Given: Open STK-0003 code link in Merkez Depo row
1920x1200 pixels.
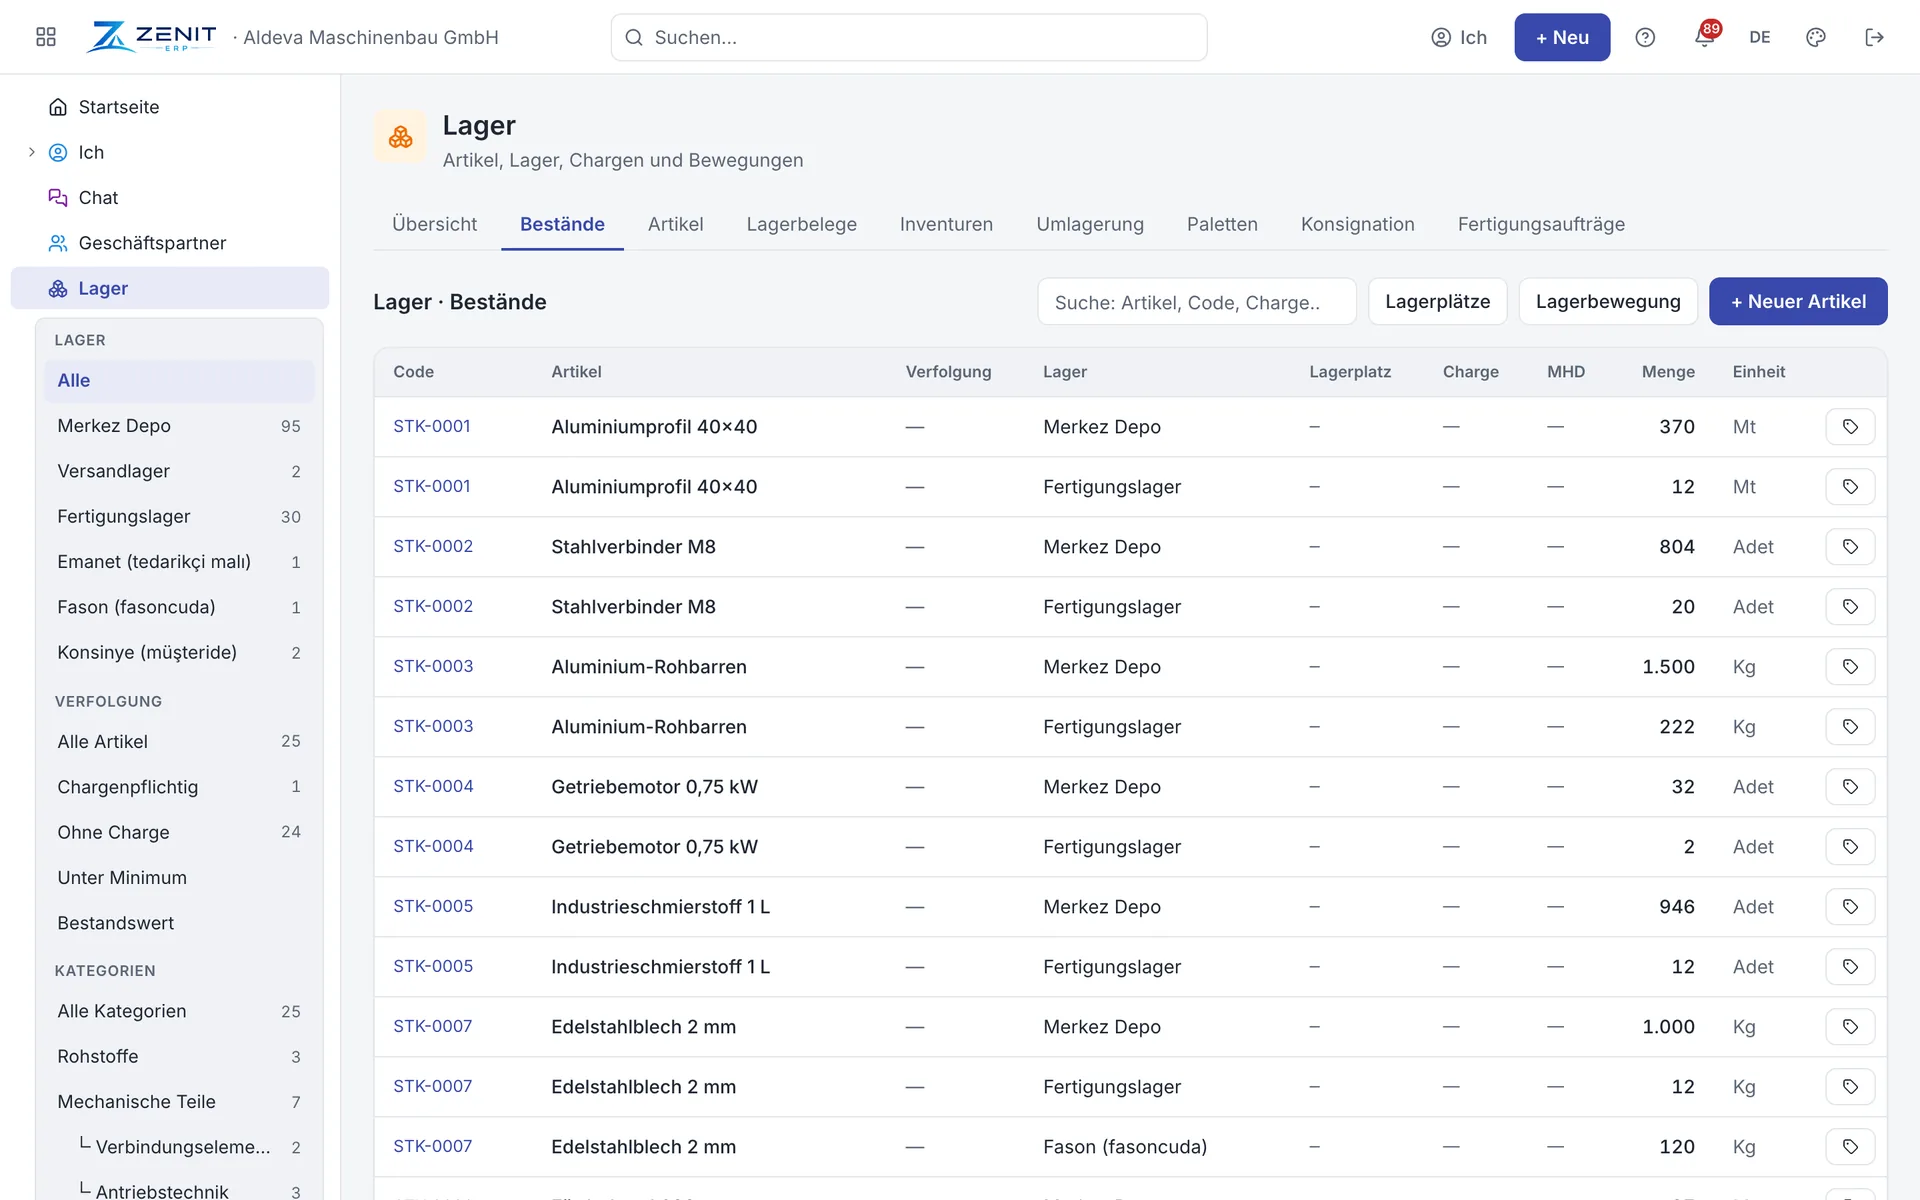Looking at the screenshot, I should [433, 666].
